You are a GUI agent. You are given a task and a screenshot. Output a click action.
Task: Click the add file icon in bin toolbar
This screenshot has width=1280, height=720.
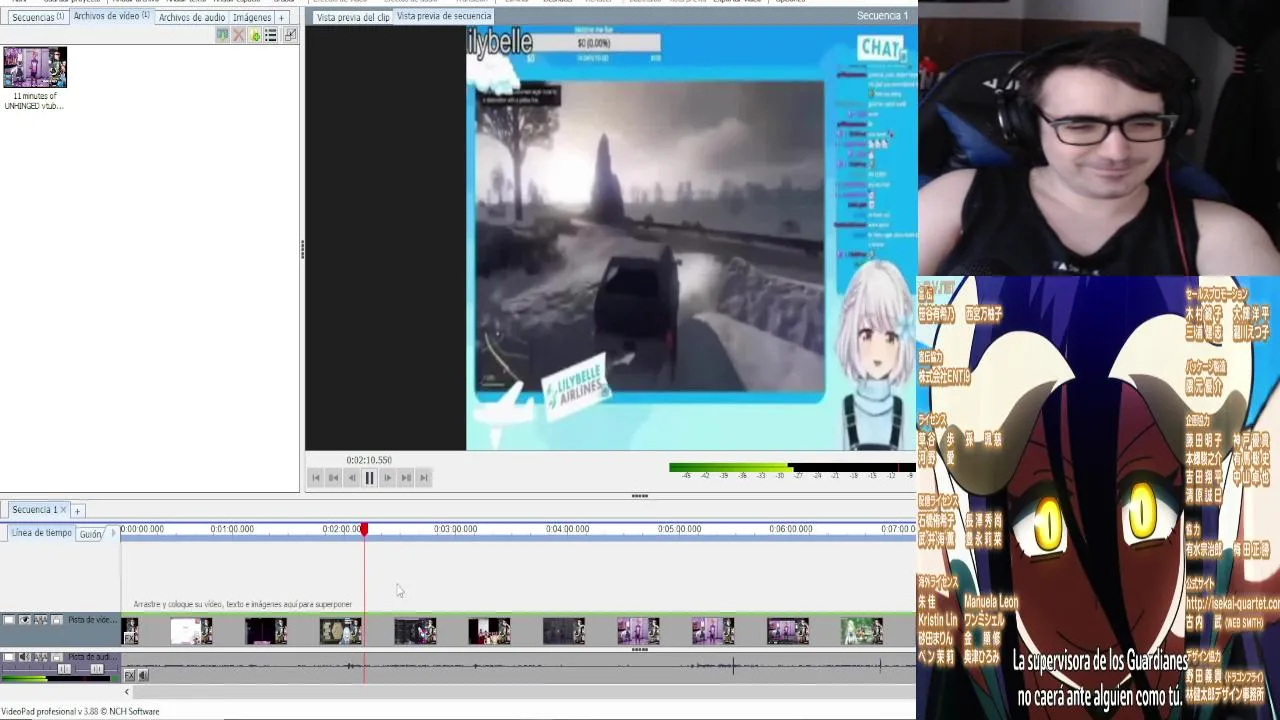click(x=255, y=35)
